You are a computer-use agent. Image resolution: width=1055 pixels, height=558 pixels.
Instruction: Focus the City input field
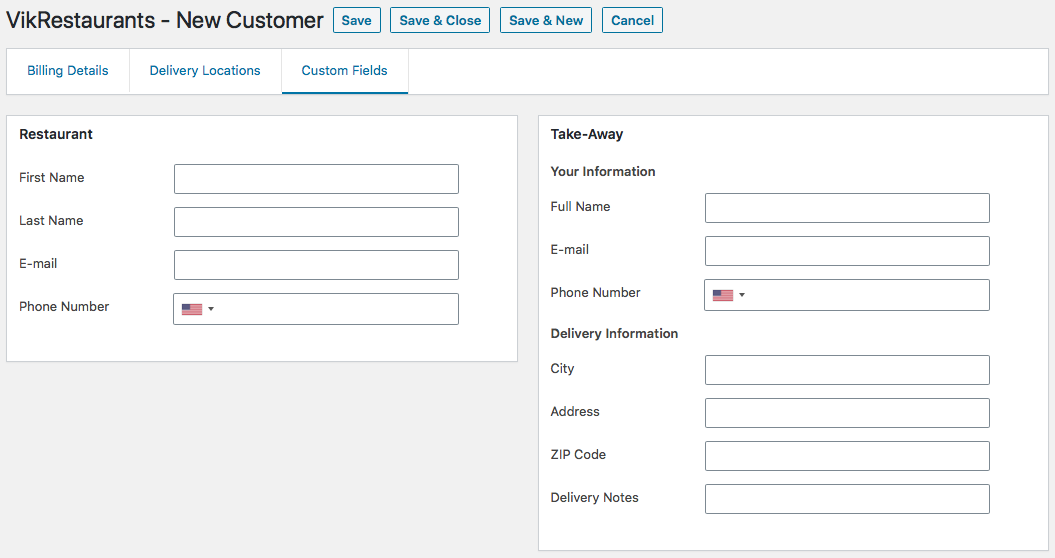click(x=847, y=370)
